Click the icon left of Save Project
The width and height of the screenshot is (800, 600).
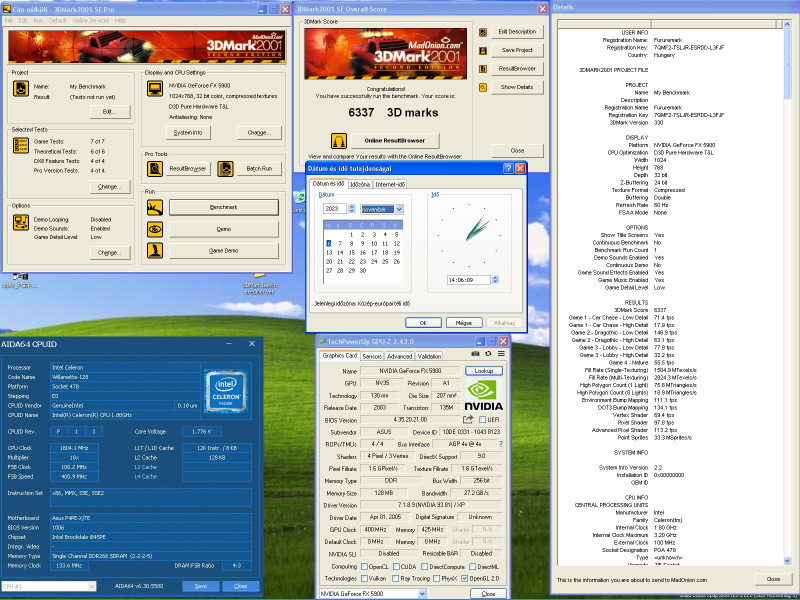click(x=483, y=51)
